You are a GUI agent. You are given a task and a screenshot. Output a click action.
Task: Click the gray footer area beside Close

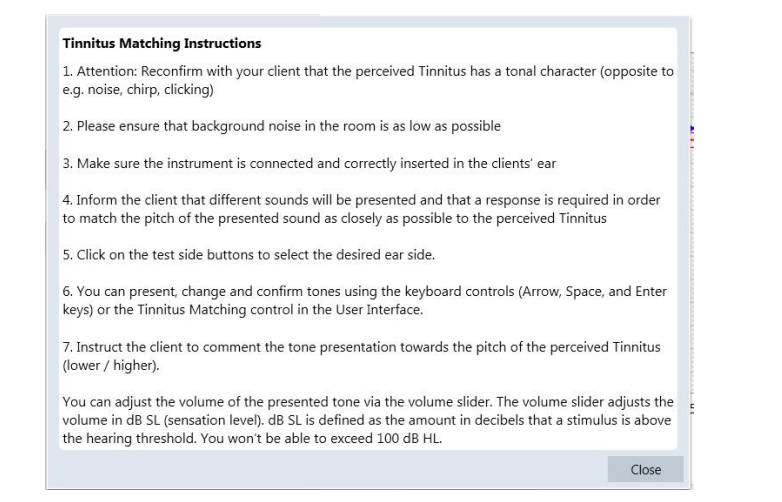click(327, 469)
